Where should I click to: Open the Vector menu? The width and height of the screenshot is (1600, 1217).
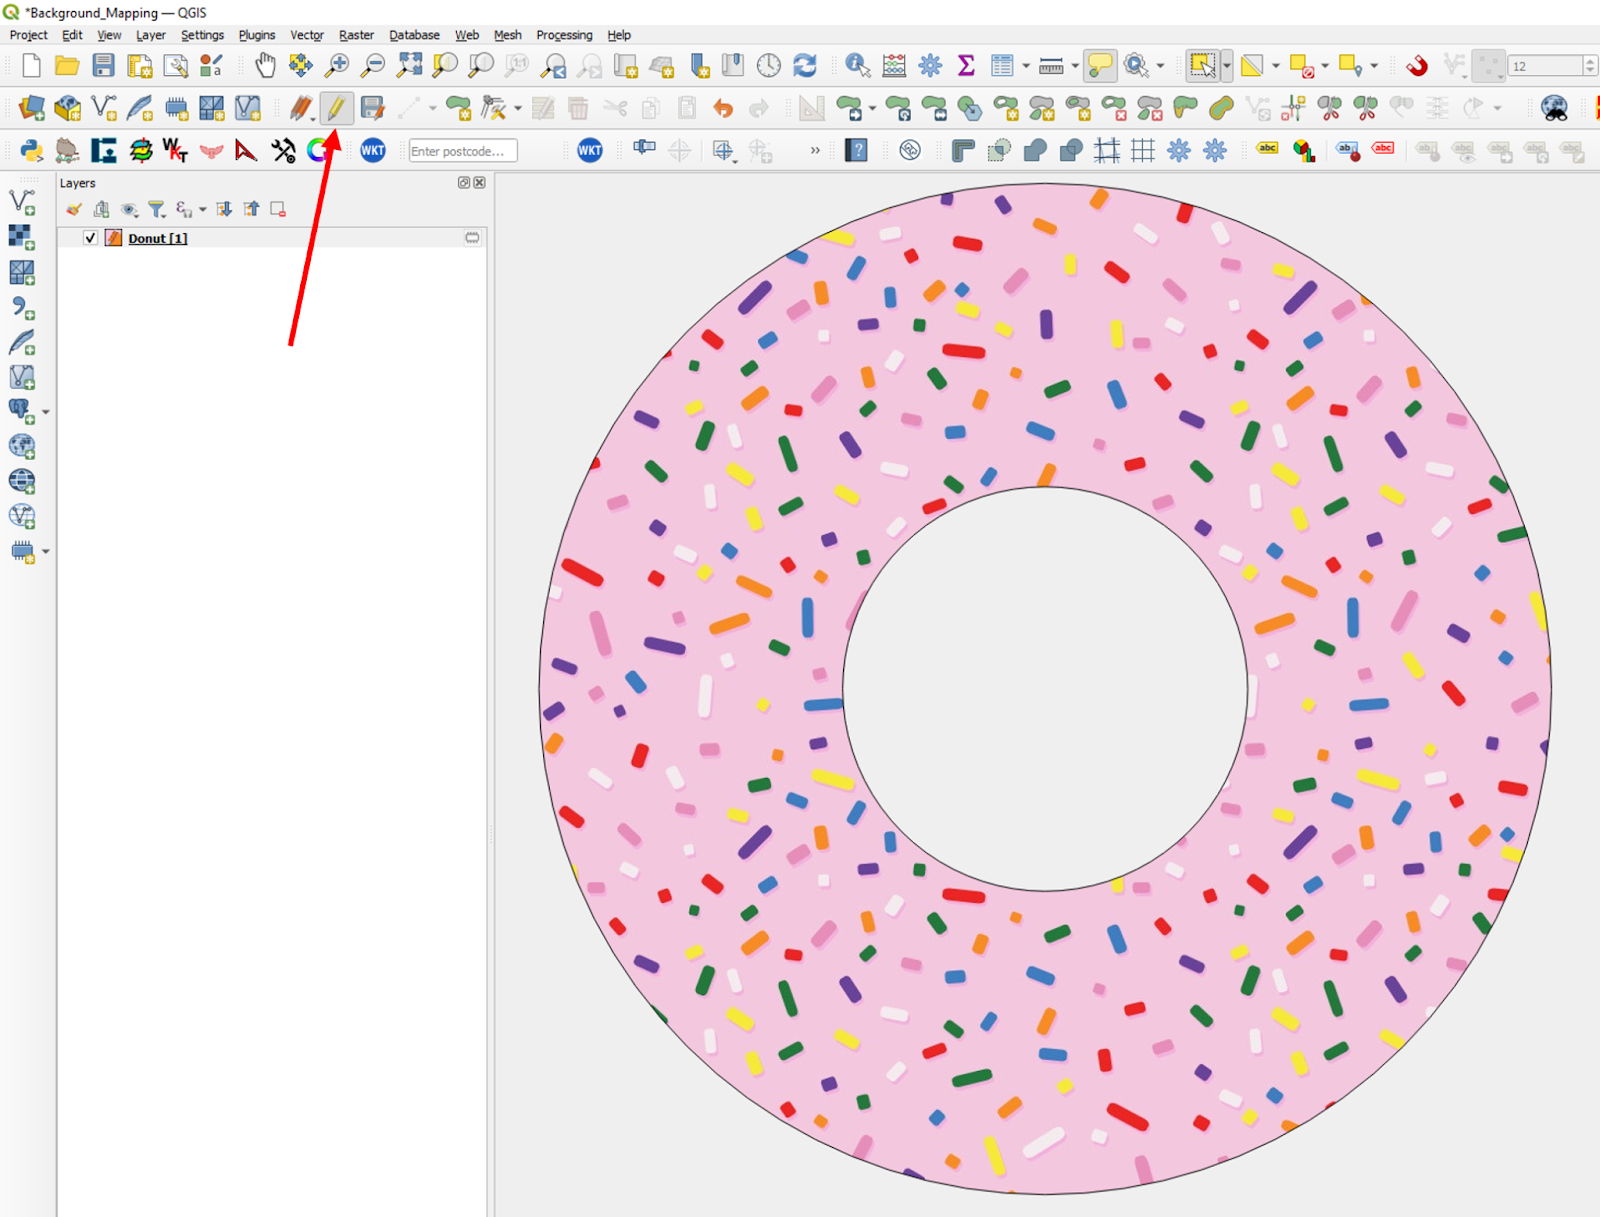click(x=307, y=35)
